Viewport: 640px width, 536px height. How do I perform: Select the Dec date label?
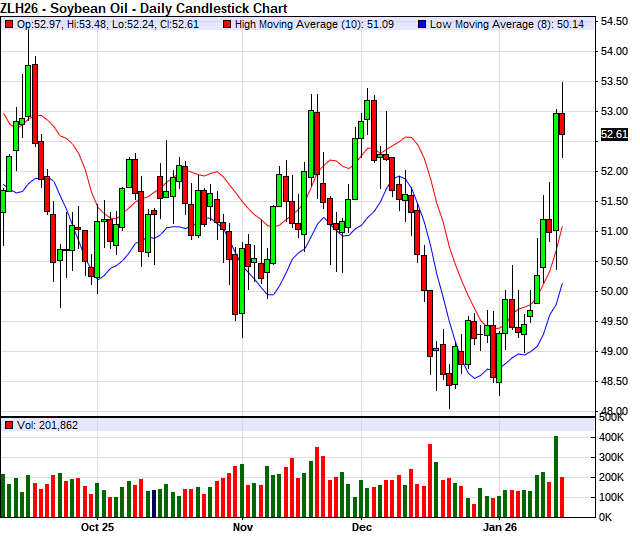362,526
